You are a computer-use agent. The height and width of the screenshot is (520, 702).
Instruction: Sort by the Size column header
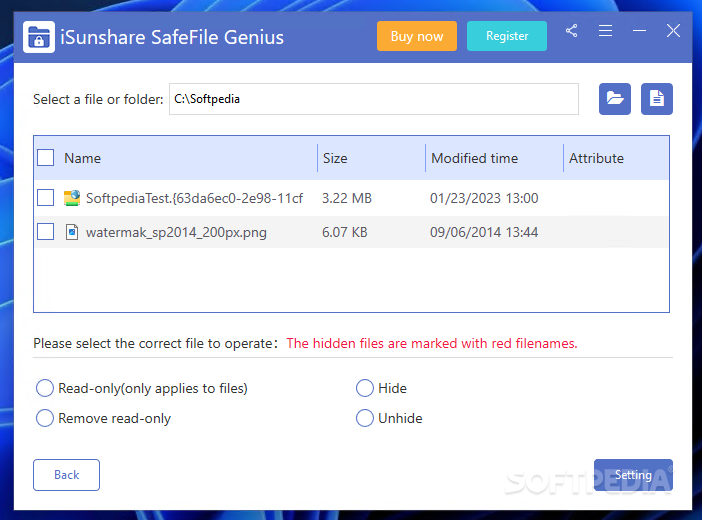click(335, 158)
